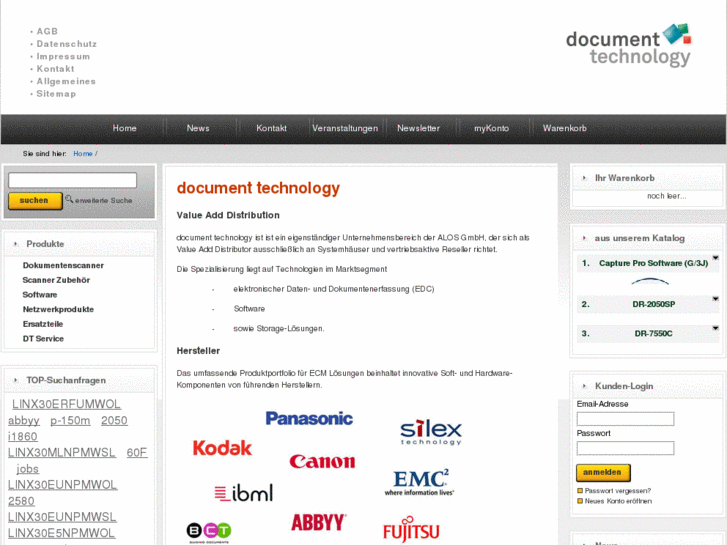Screen dimensions: 727x545
Task: Open Newsletter in the navigation bar
Action: 418,128
